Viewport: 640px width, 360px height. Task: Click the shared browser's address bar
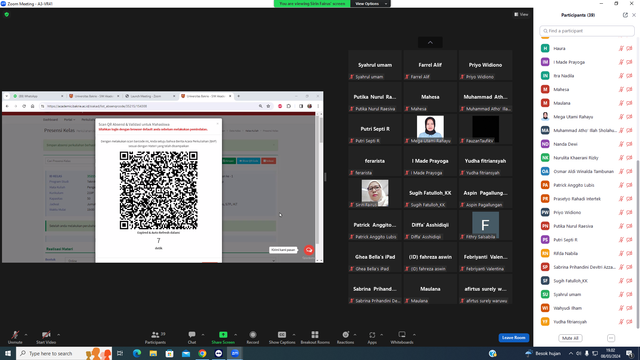(151, 106)
